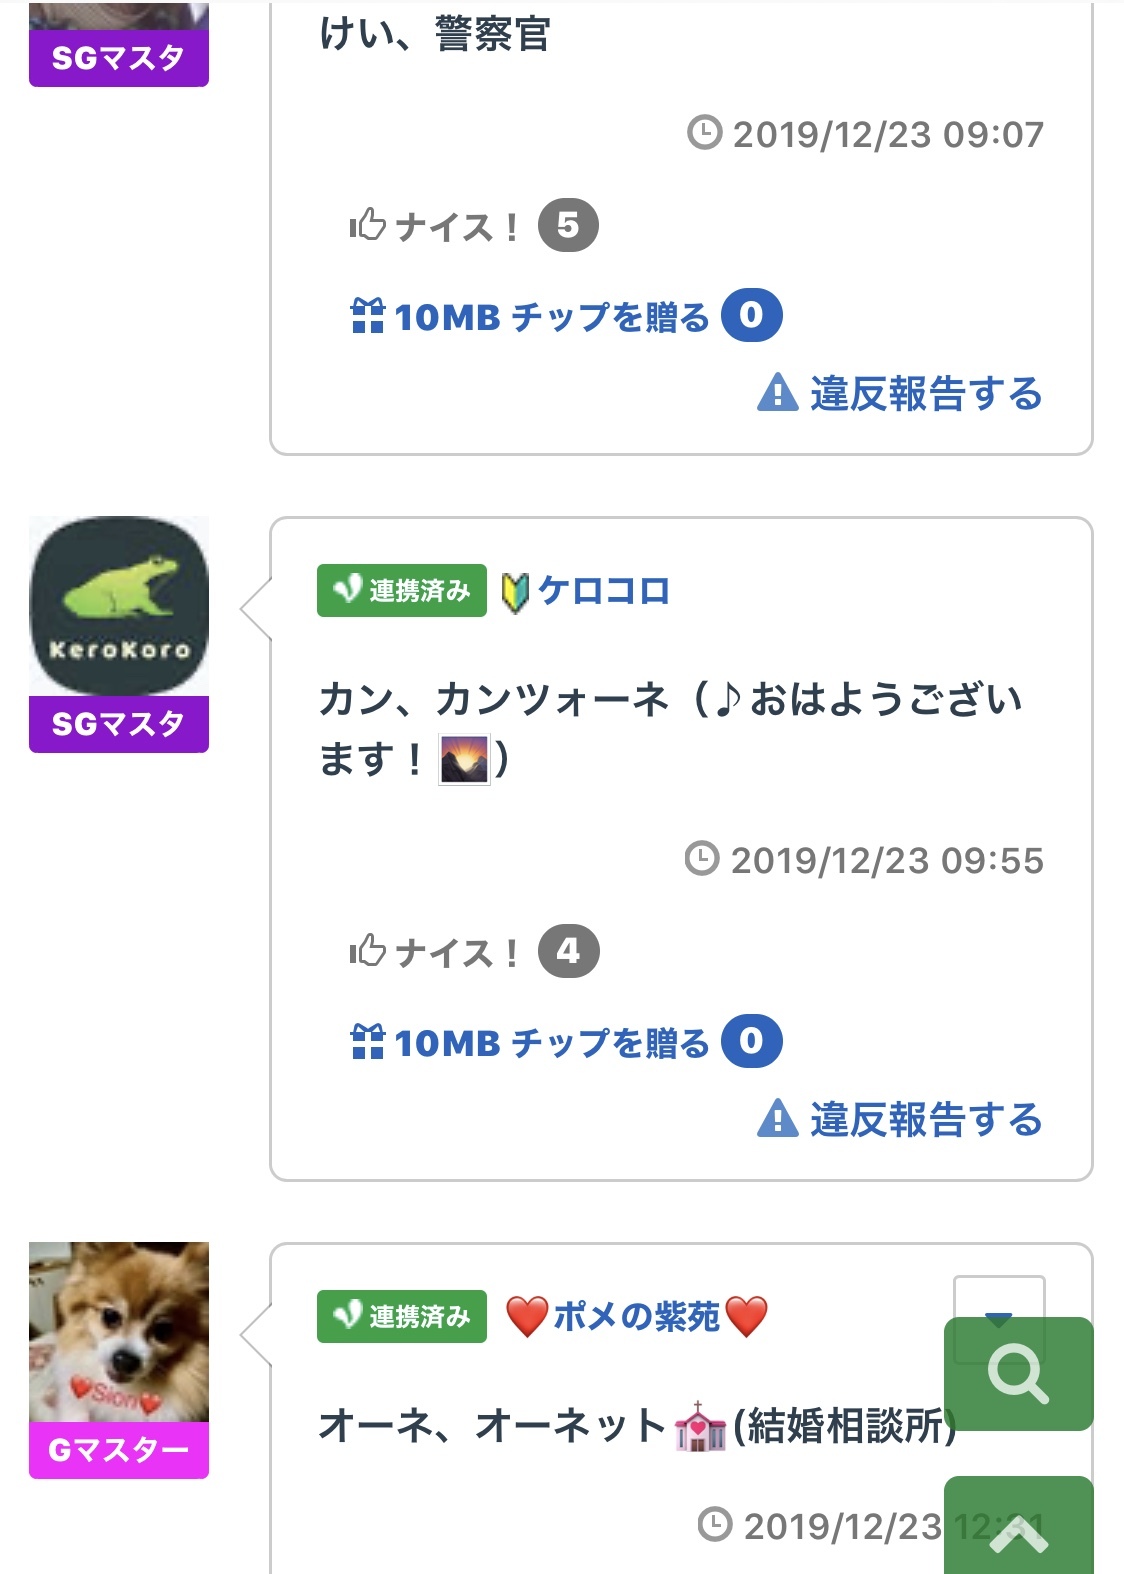
Task: Like the ケロコロ post with ナイス
Action: tap(434, 952)
